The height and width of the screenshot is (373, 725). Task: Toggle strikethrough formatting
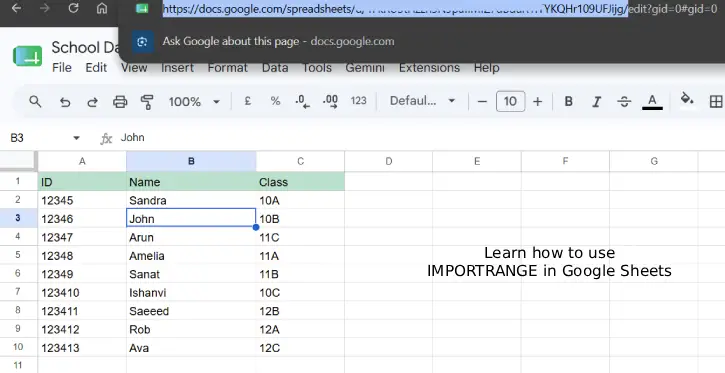point(624,101)
